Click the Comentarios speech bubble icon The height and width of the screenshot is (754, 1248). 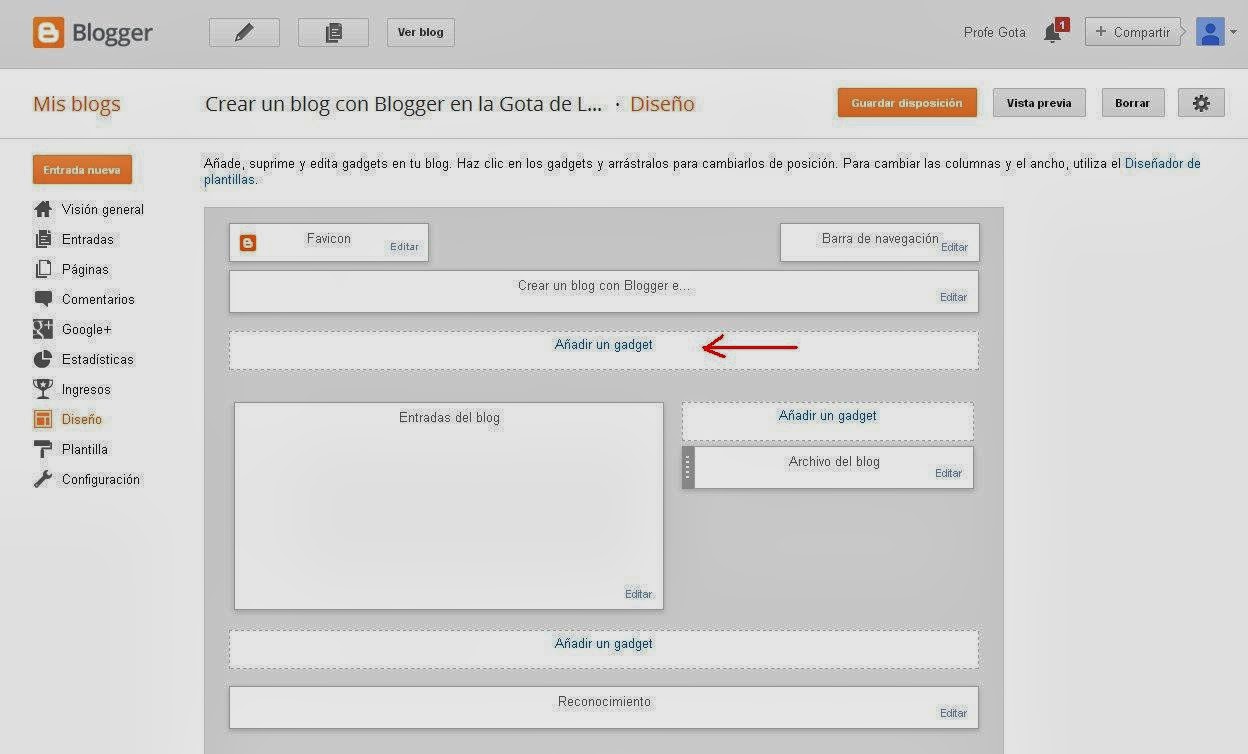[43, 299]
